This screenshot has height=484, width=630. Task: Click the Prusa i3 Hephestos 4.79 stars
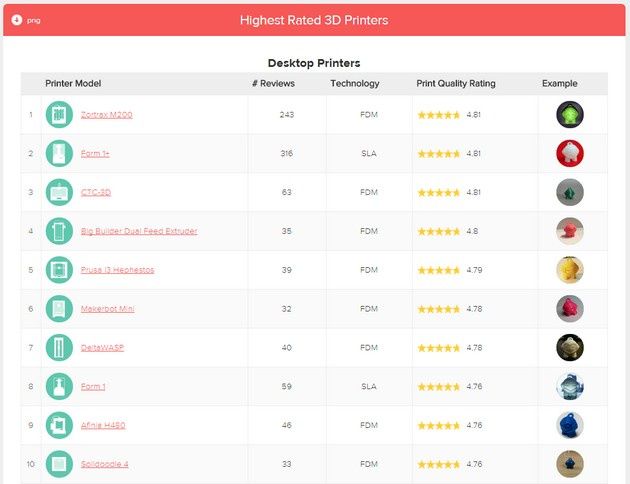(439, 270)
